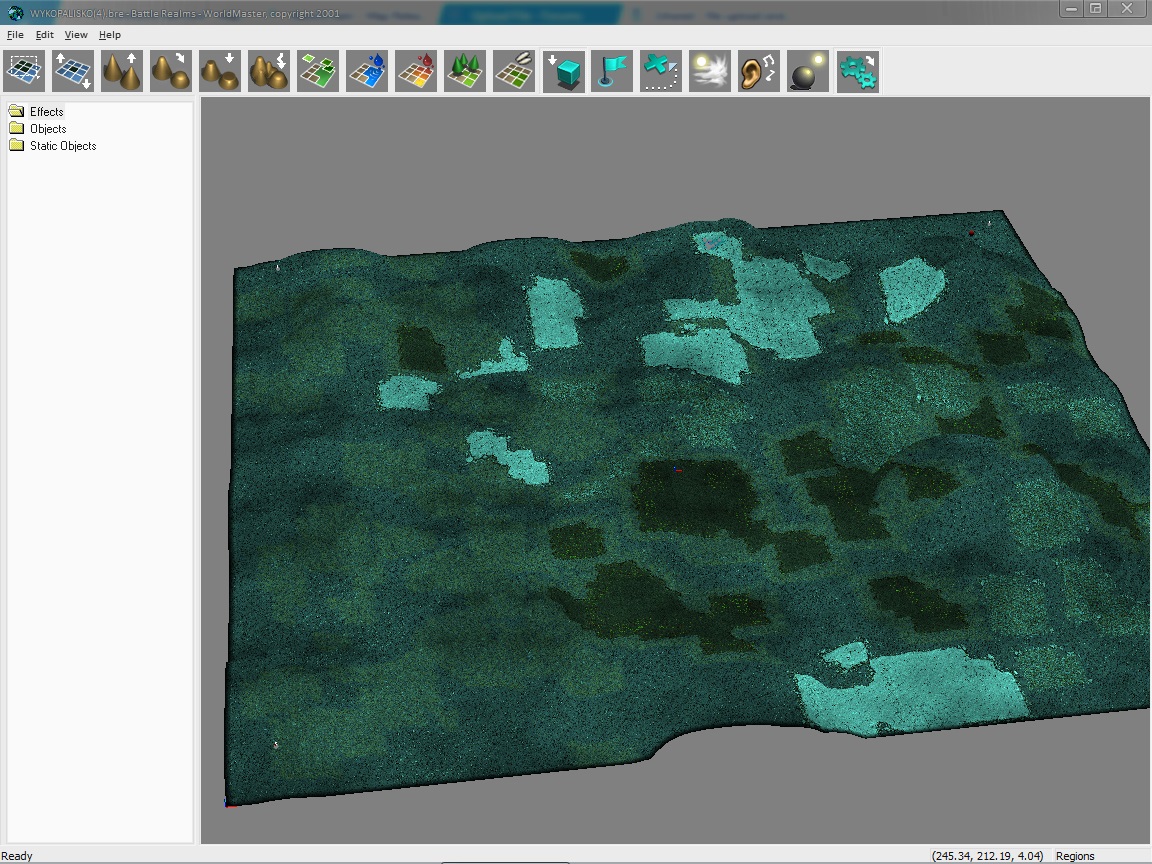Select the ear sound tool
The image size is (1152, 864).
(x=759, y=71)
